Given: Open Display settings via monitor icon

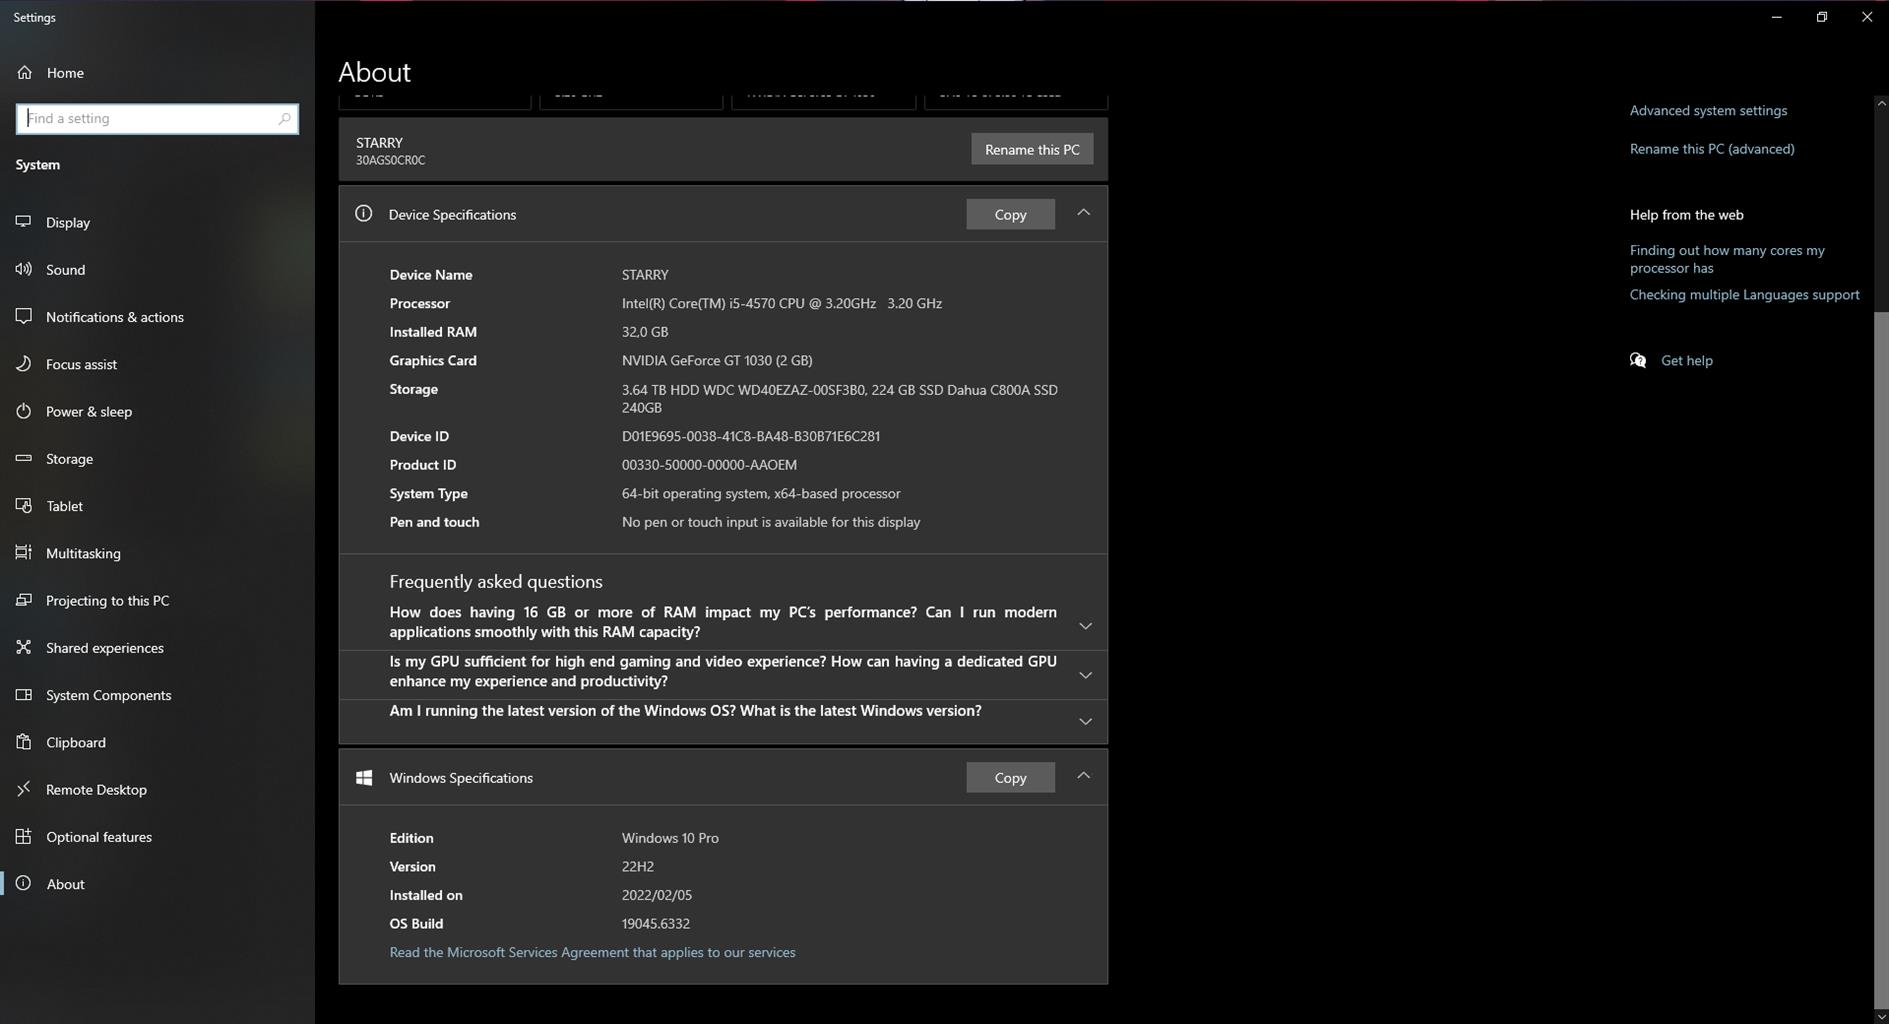Looking at the screenshot, I should [24, 222].
